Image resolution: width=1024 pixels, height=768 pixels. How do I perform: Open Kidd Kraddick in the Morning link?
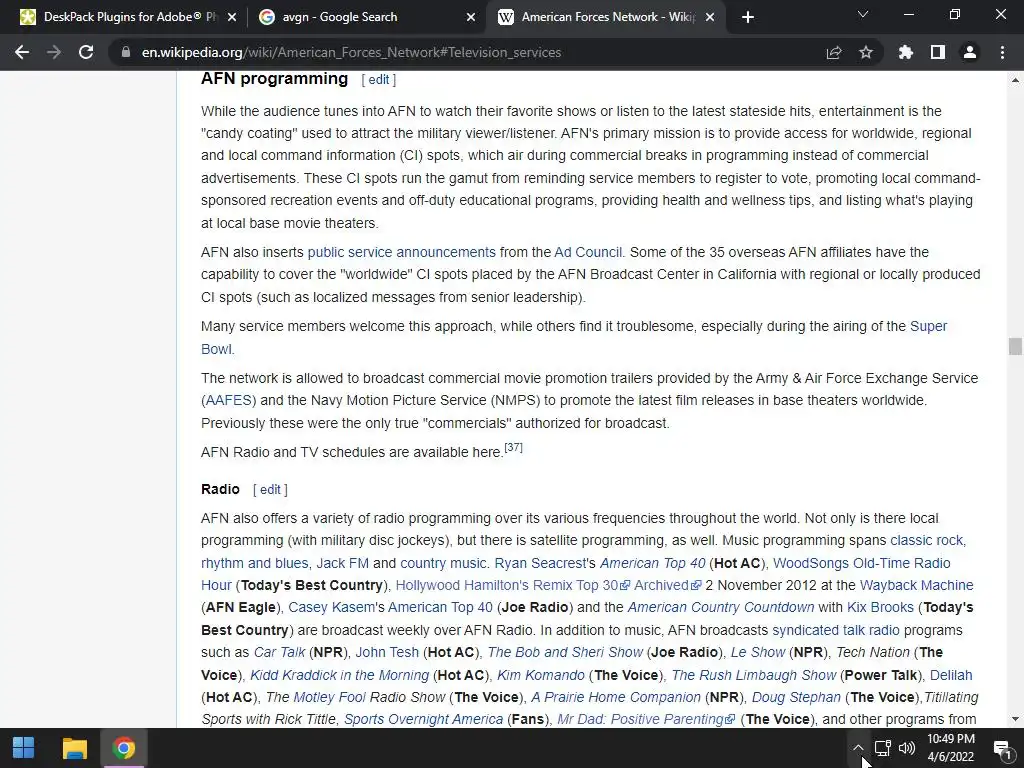340,675
